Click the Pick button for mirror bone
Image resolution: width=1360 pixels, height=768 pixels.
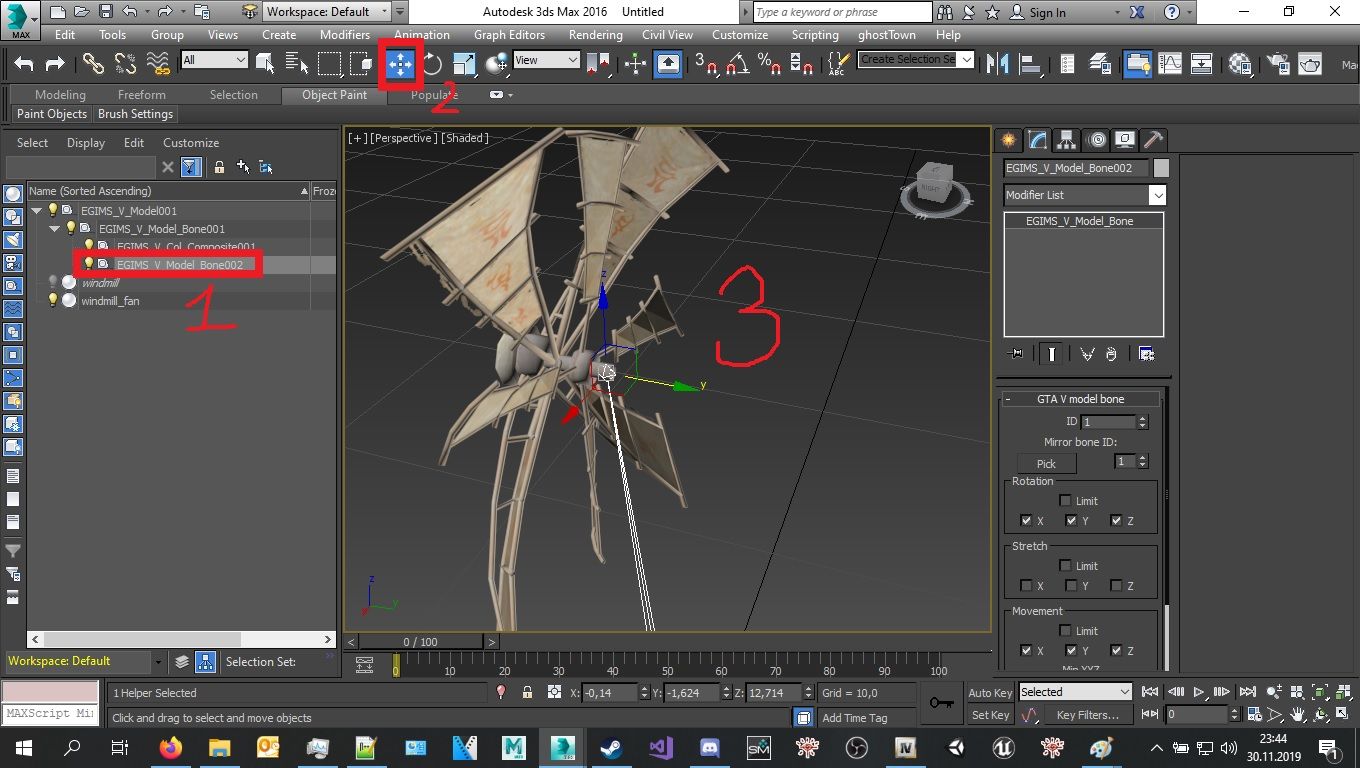coord(1046,463)
